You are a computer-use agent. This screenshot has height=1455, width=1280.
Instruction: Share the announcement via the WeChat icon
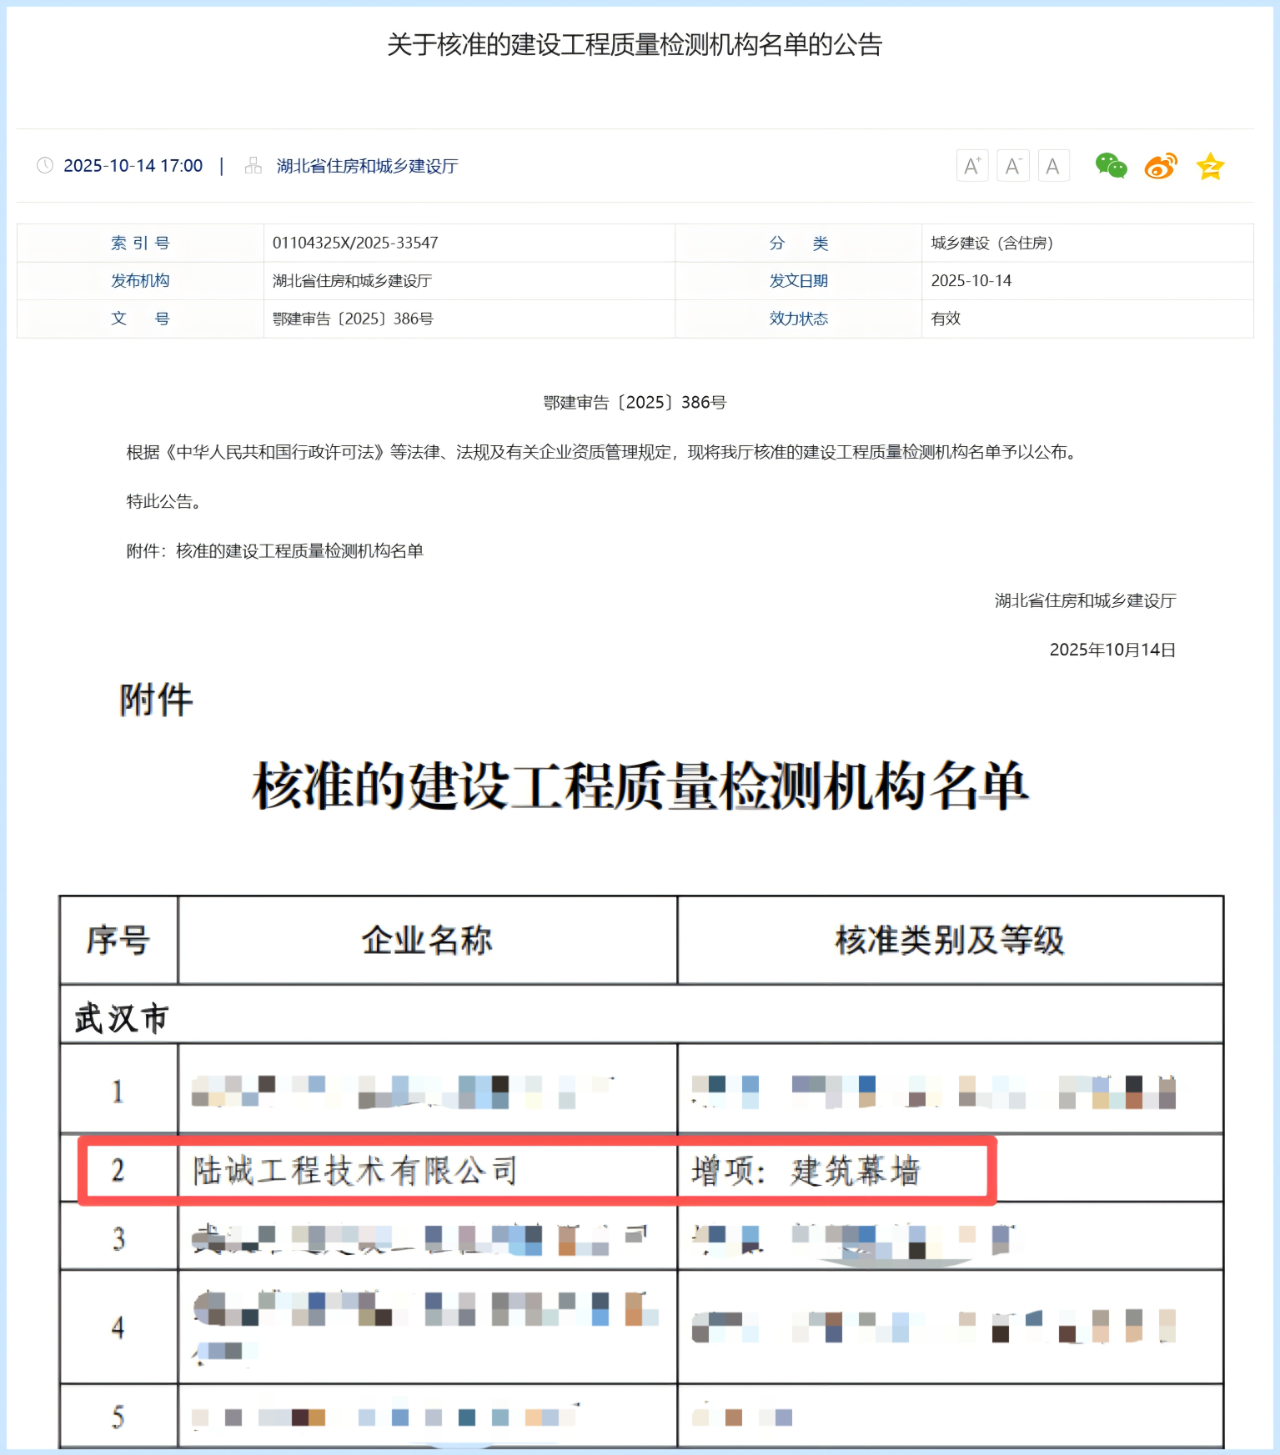point(1110,166)
